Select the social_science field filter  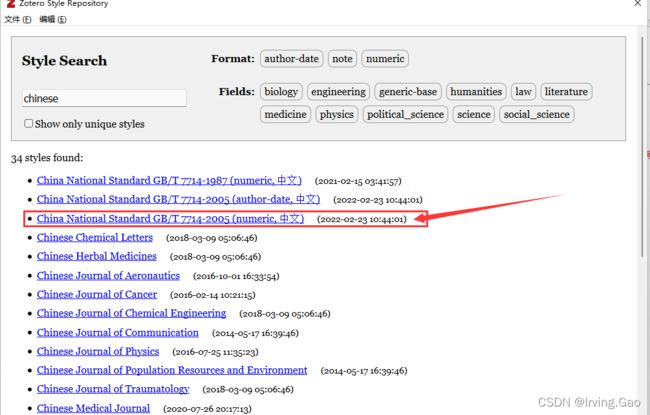pyautogui.click(x=536, y=114)
